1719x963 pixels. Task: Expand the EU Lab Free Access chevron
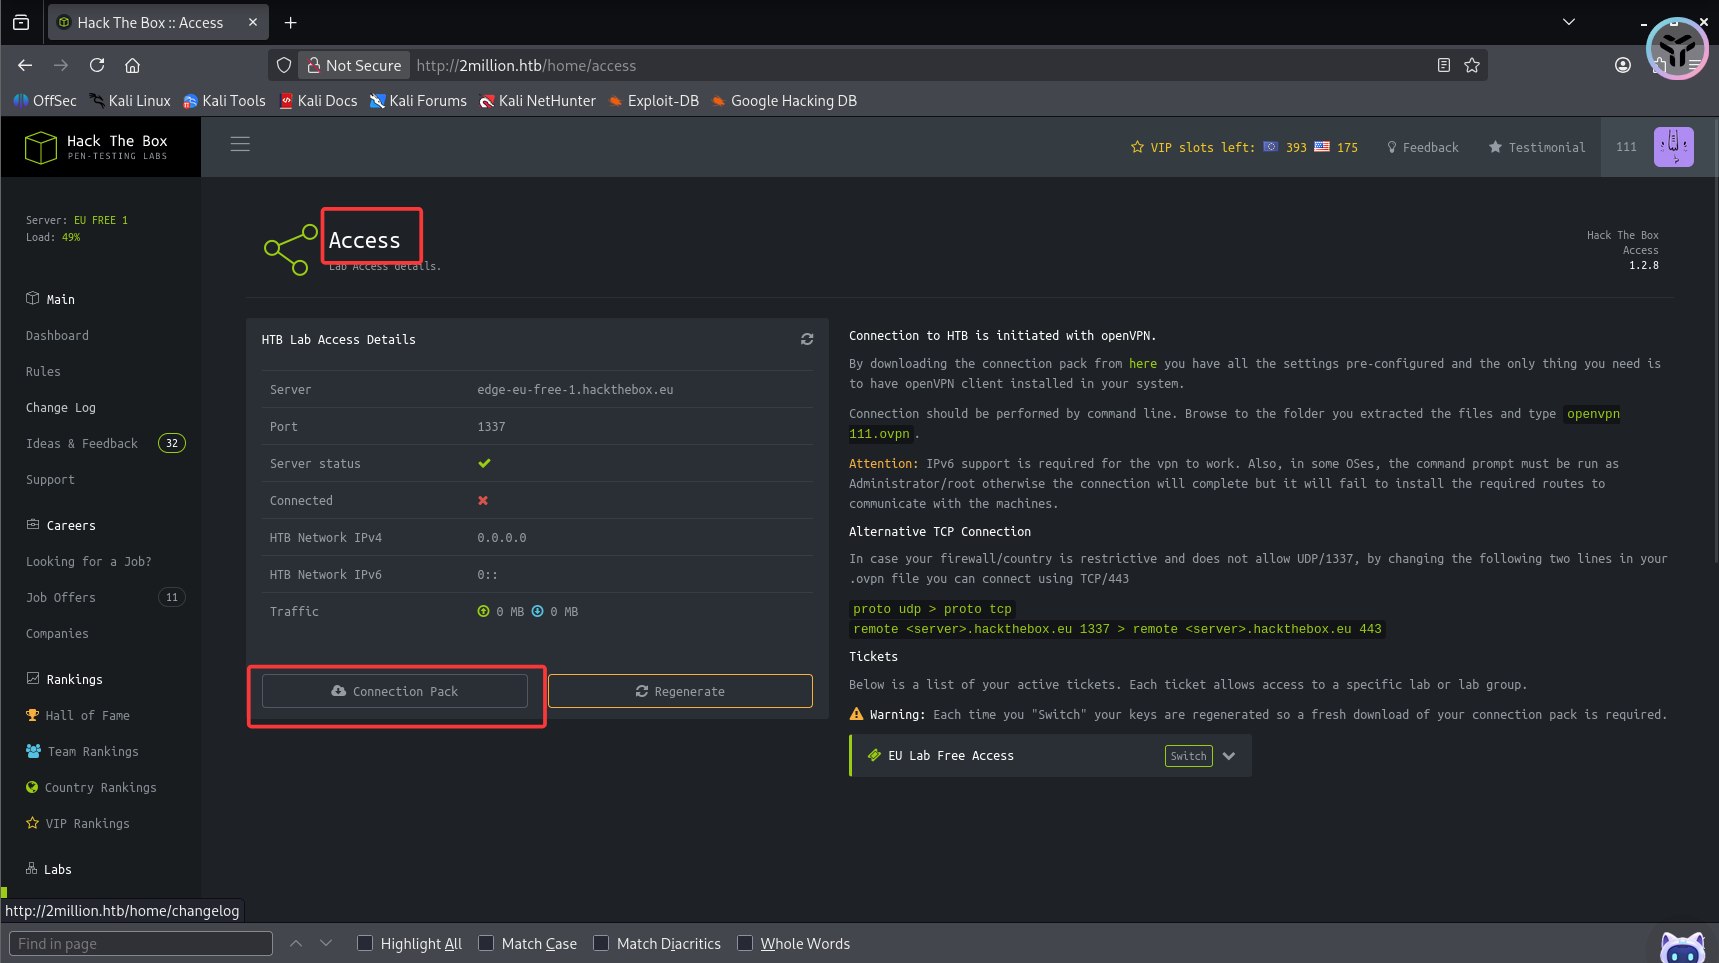click(x=1229, y=756)
